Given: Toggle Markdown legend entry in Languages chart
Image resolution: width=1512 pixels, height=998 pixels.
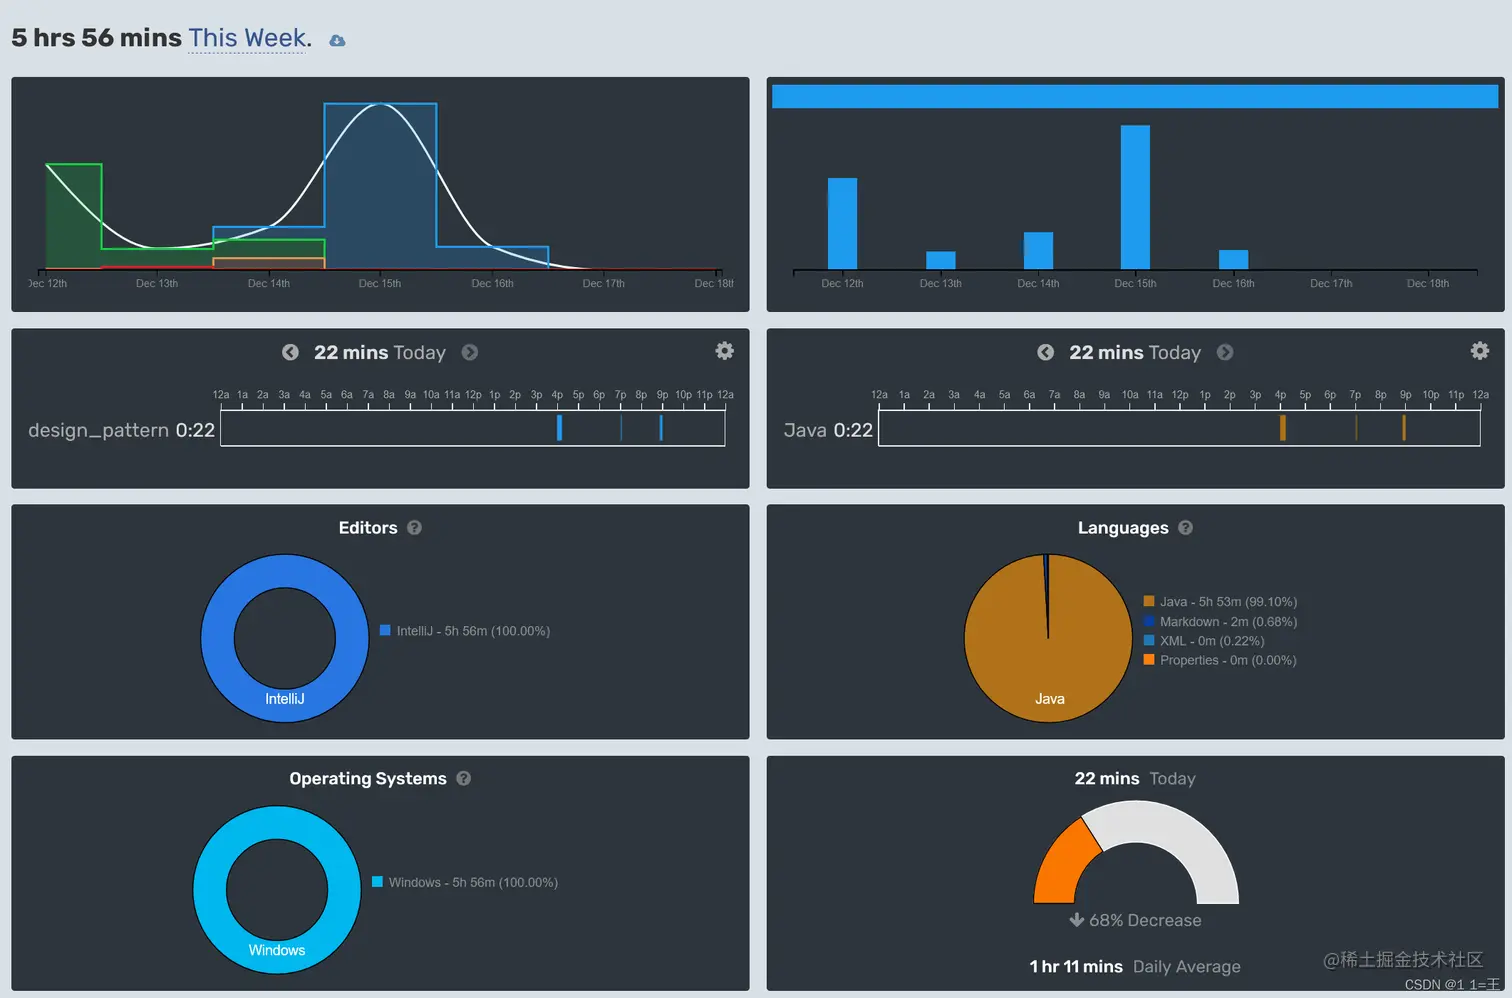Looking at the screenshot, I should click(1220, 621).
